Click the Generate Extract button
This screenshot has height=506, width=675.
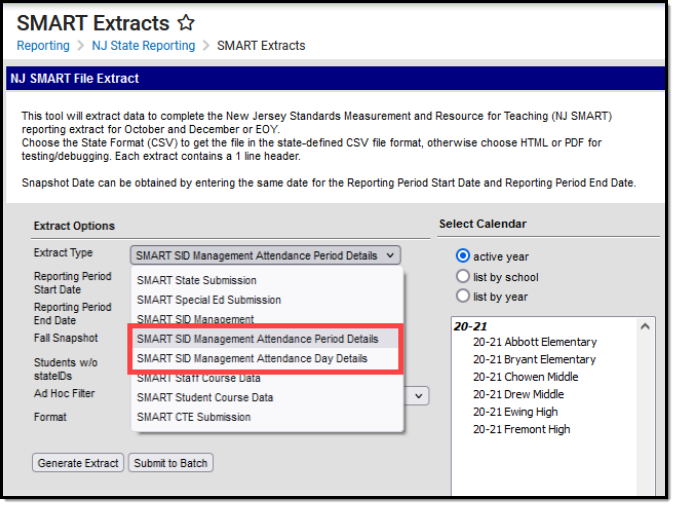[78, 463]
